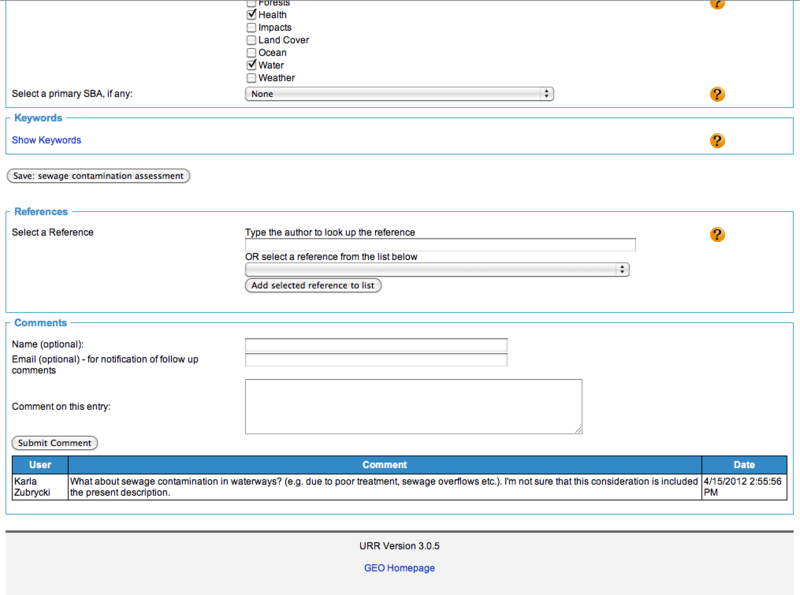Focus the author lookup text field

(x=440, y=245)
